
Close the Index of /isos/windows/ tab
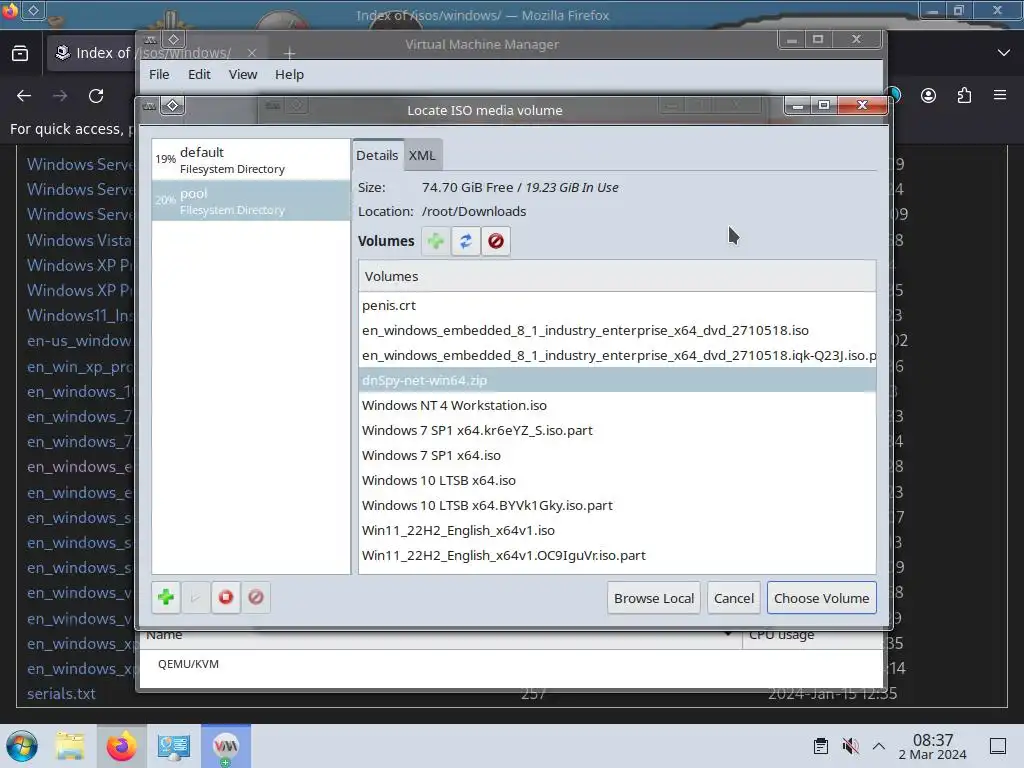[252, 53]
